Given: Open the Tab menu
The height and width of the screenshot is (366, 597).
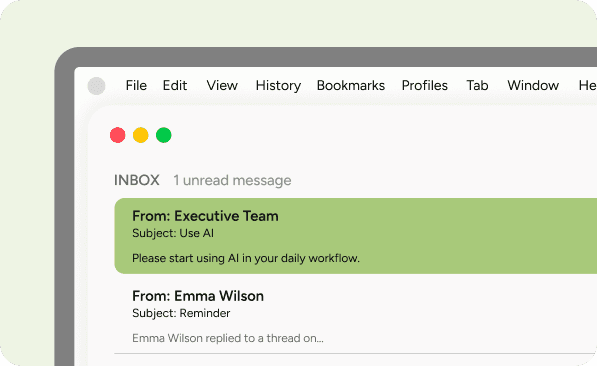Looking at the screenshot, I should tap(477, 85).
